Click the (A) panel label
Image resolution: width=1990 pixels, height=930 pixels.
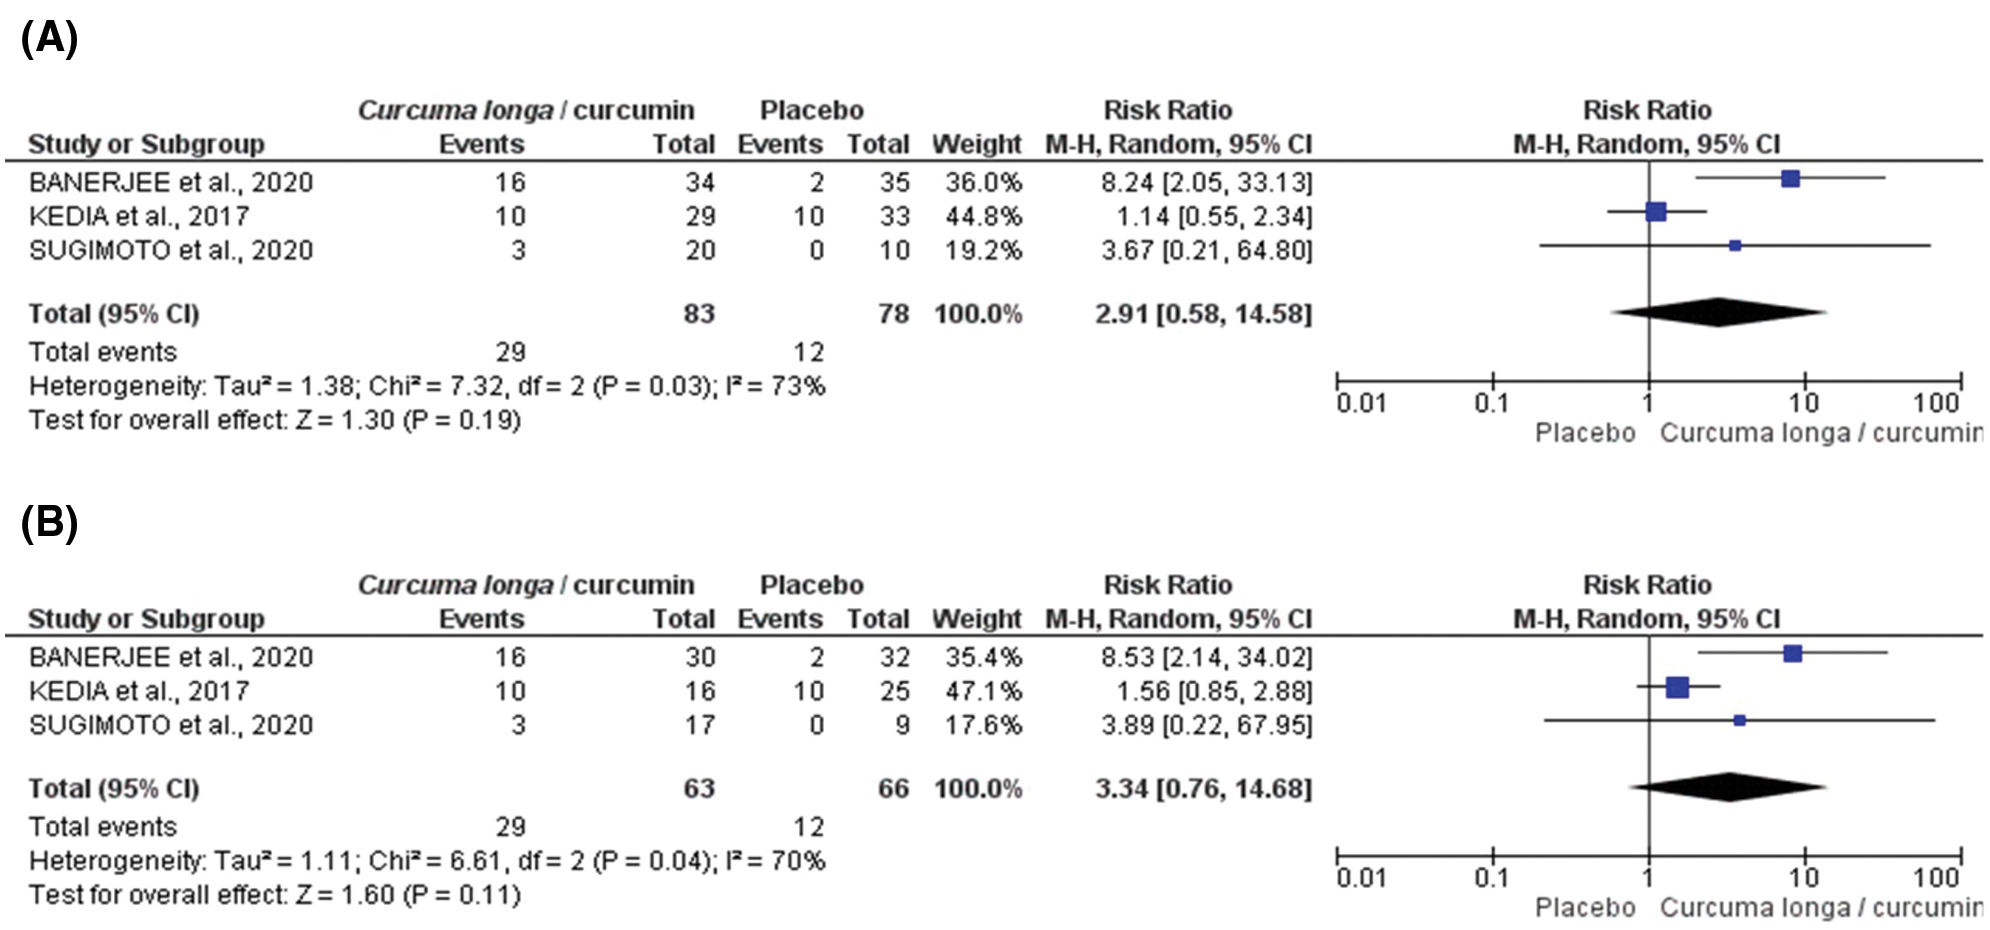click(x=49, y=39)
